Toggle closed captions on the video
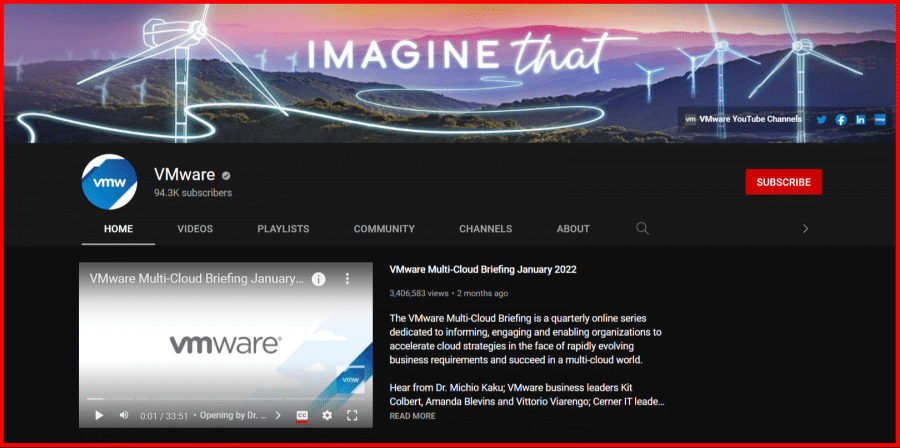The image size is (900, 448). tap(302, 415)
